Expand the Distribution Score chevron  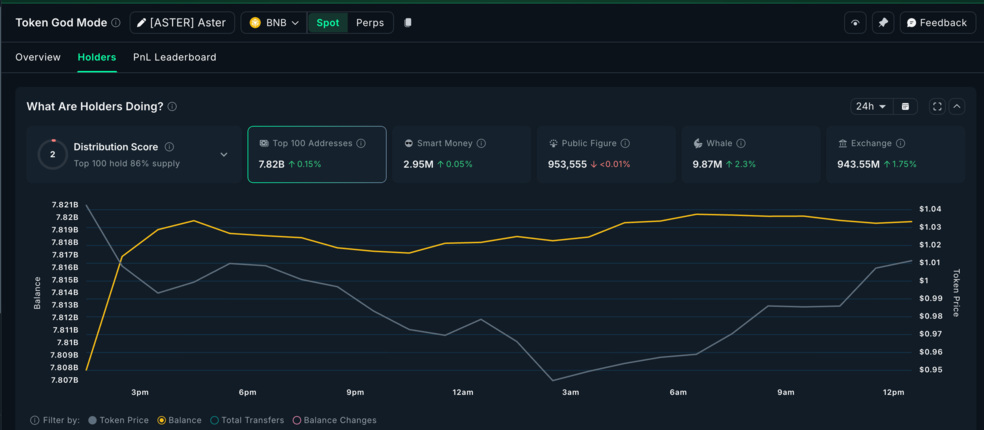(224, 155)
